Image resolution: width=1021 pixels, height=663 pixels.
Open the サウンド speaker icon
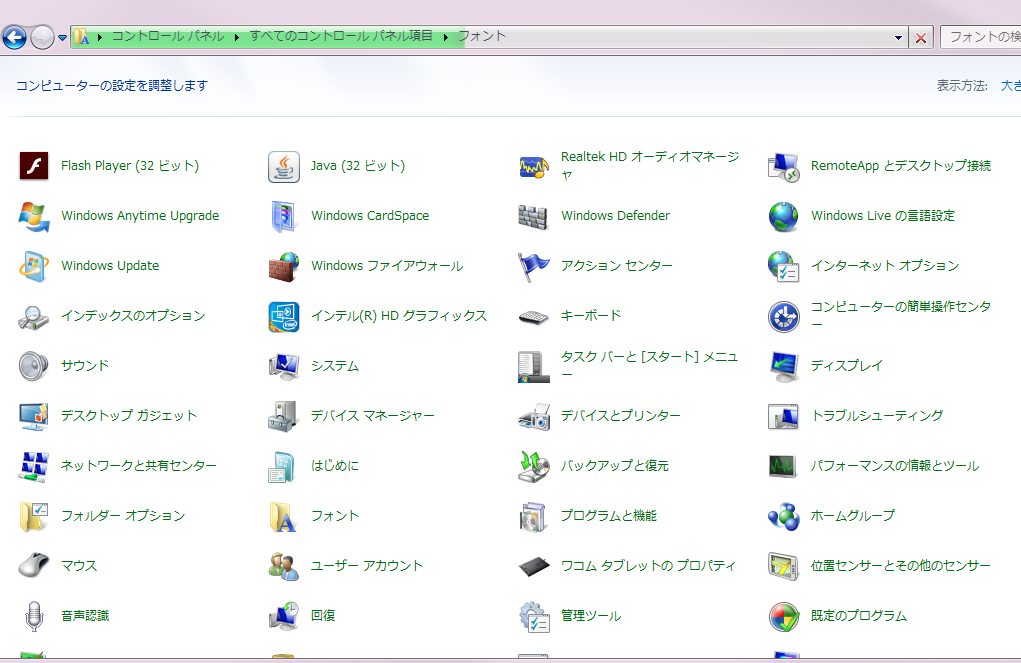[34, 366]
